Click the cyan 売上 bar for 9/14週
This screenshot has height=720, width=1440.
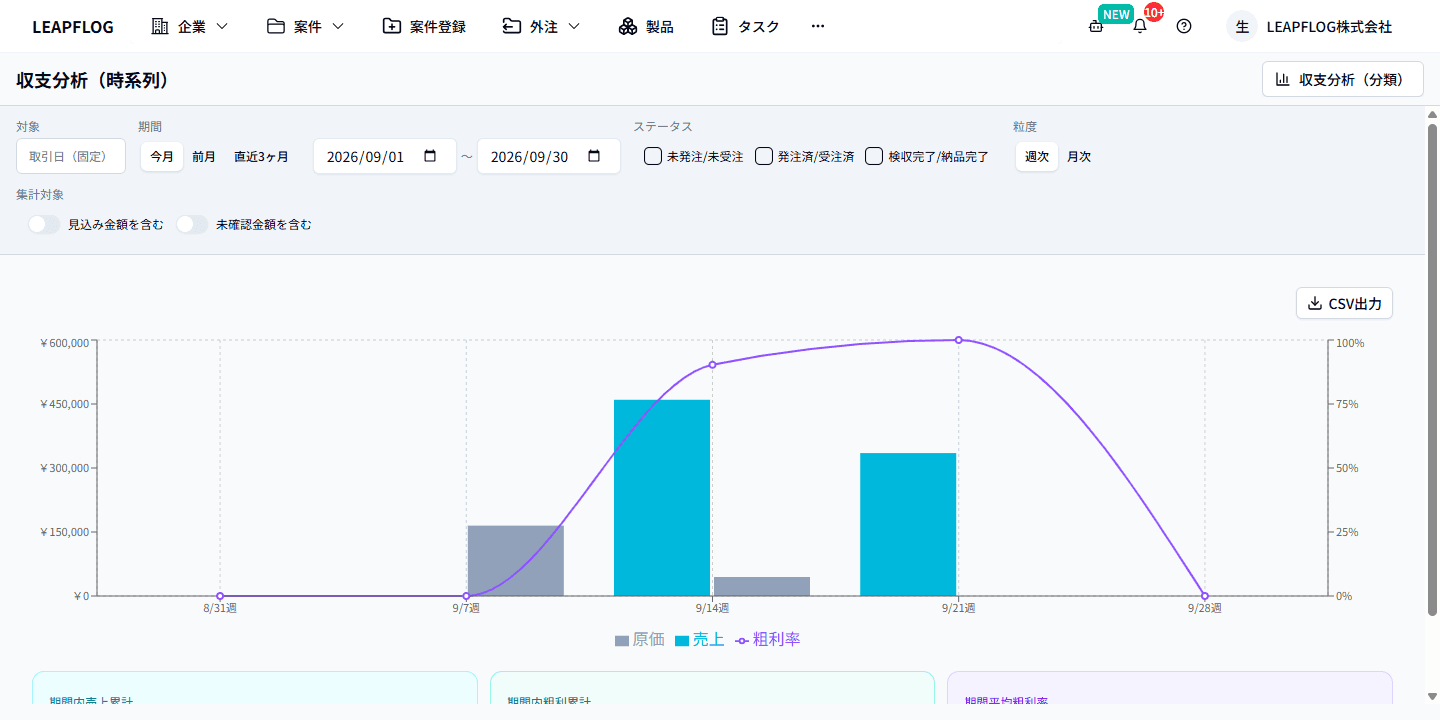662,498
